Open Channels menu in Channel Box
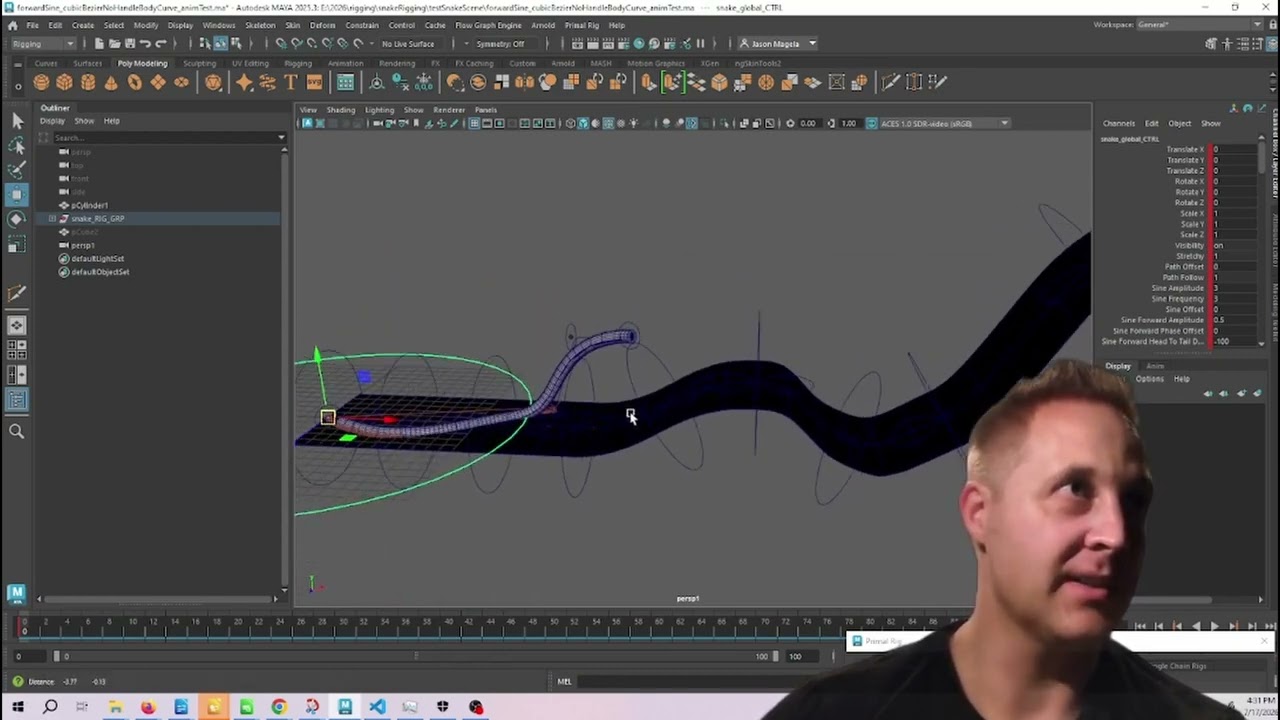The width and height of the screenshot is (1280, 720). (1118, 123)
